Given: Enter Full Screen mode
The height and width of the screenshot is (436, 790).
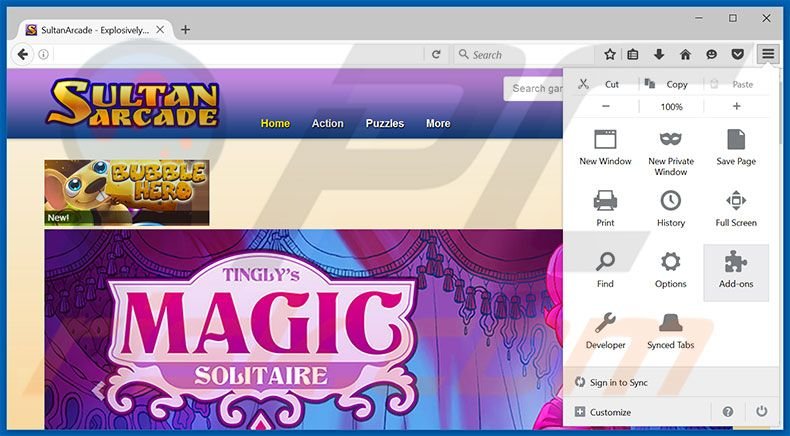Looking at the screenshot, I should 736,209.
